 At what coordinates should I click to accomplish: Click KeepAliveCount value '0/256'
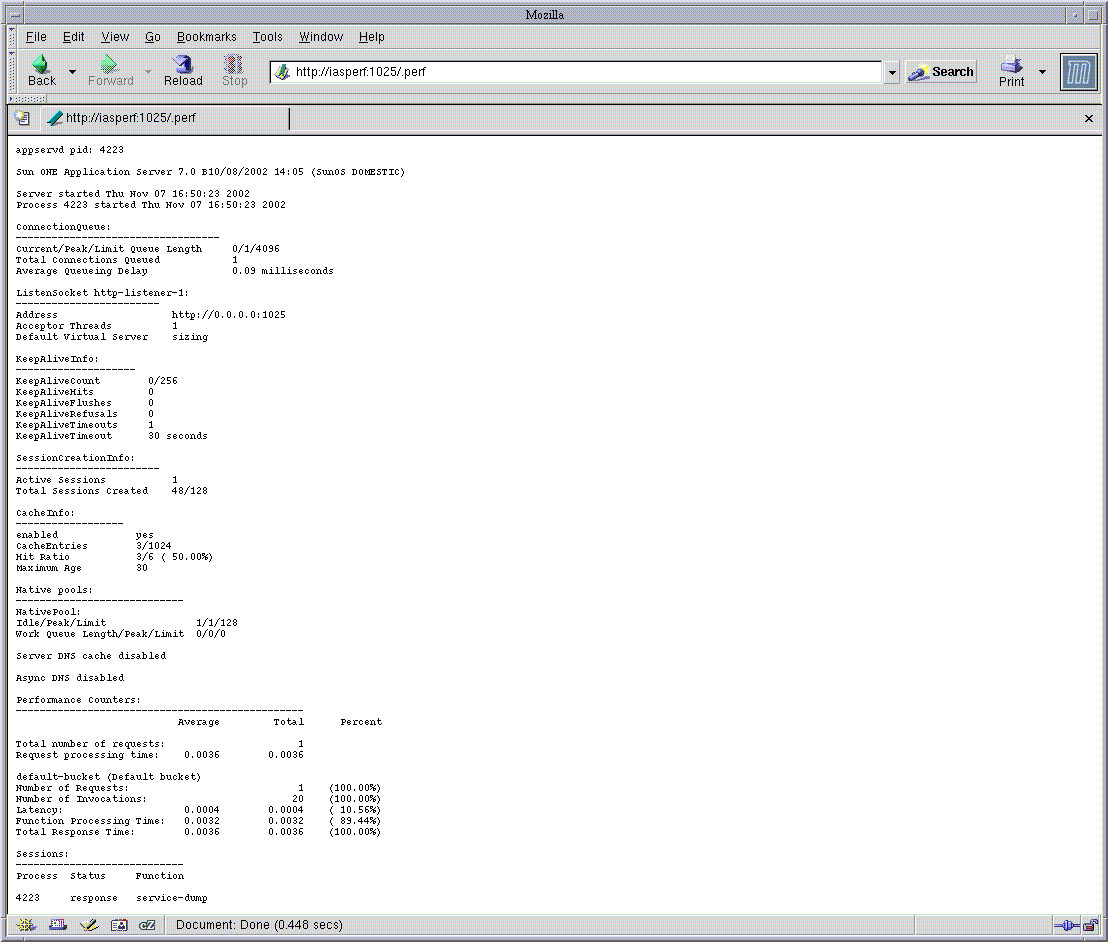pyautogui.click(x=163, y=381)
